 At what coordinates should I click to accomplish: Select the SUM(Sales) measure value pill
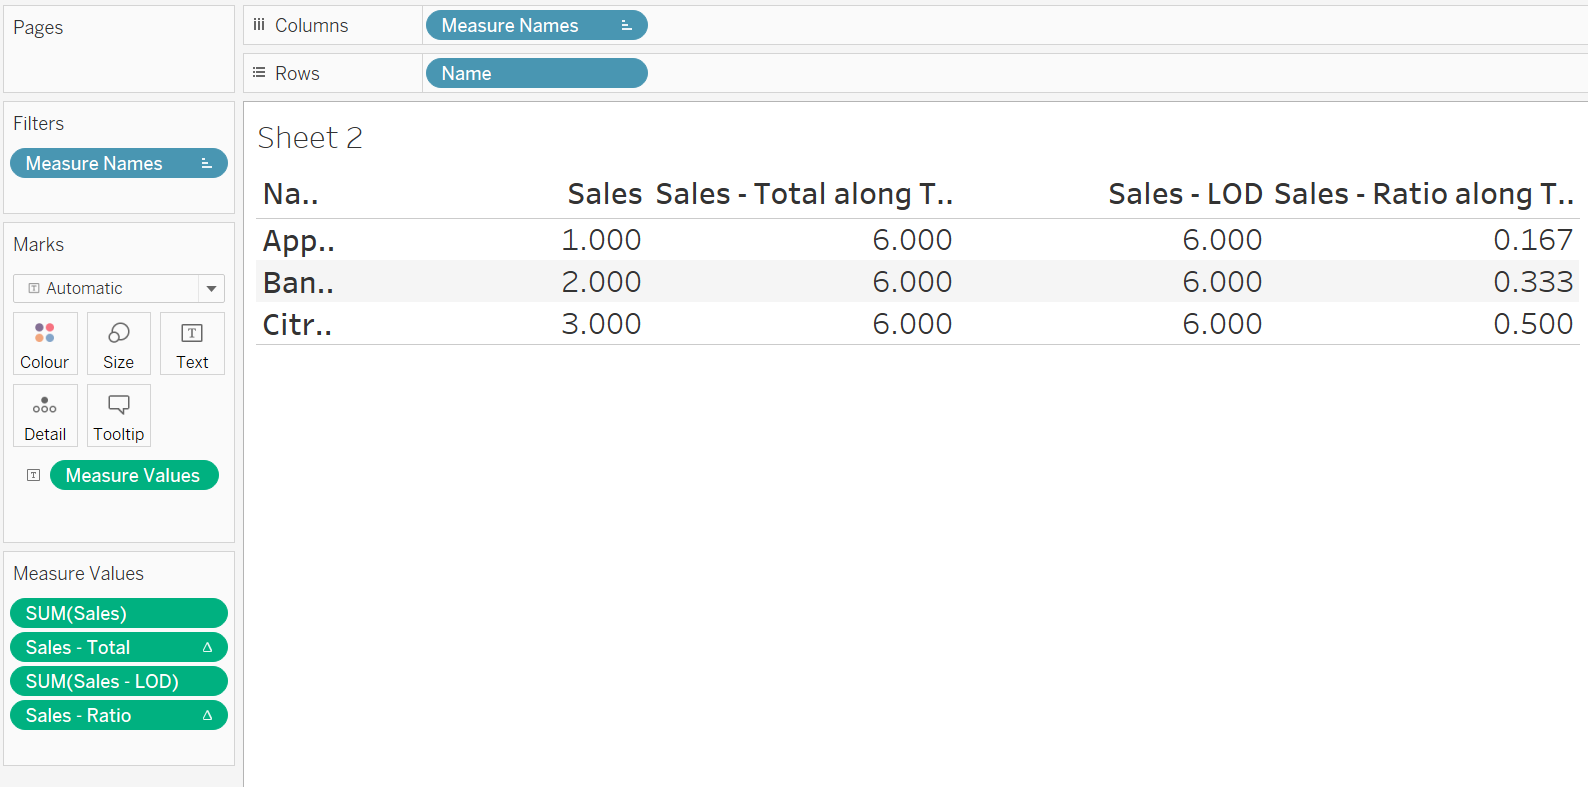(x=118, y=613)
